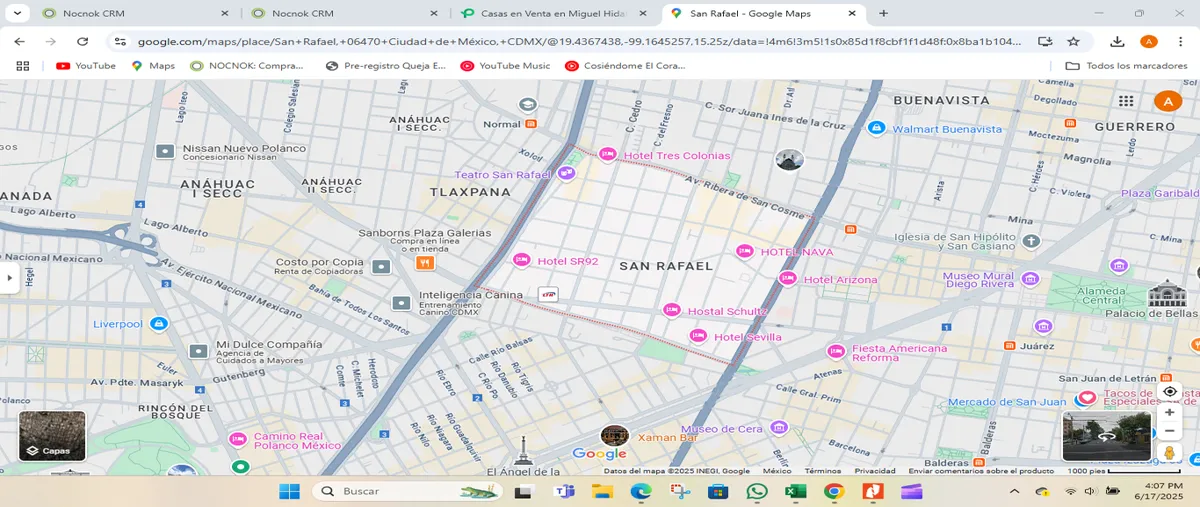Open the Capas layers thumbnail
The width and height of the screenshot is (1200, 507).
click(x=52, y=436)
